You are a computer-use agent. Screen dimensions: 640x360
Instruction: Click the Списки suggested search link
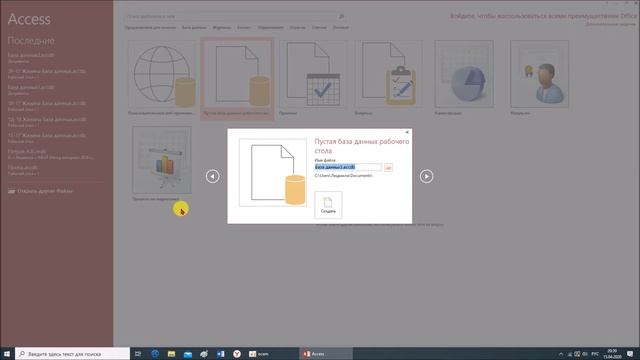319,27
